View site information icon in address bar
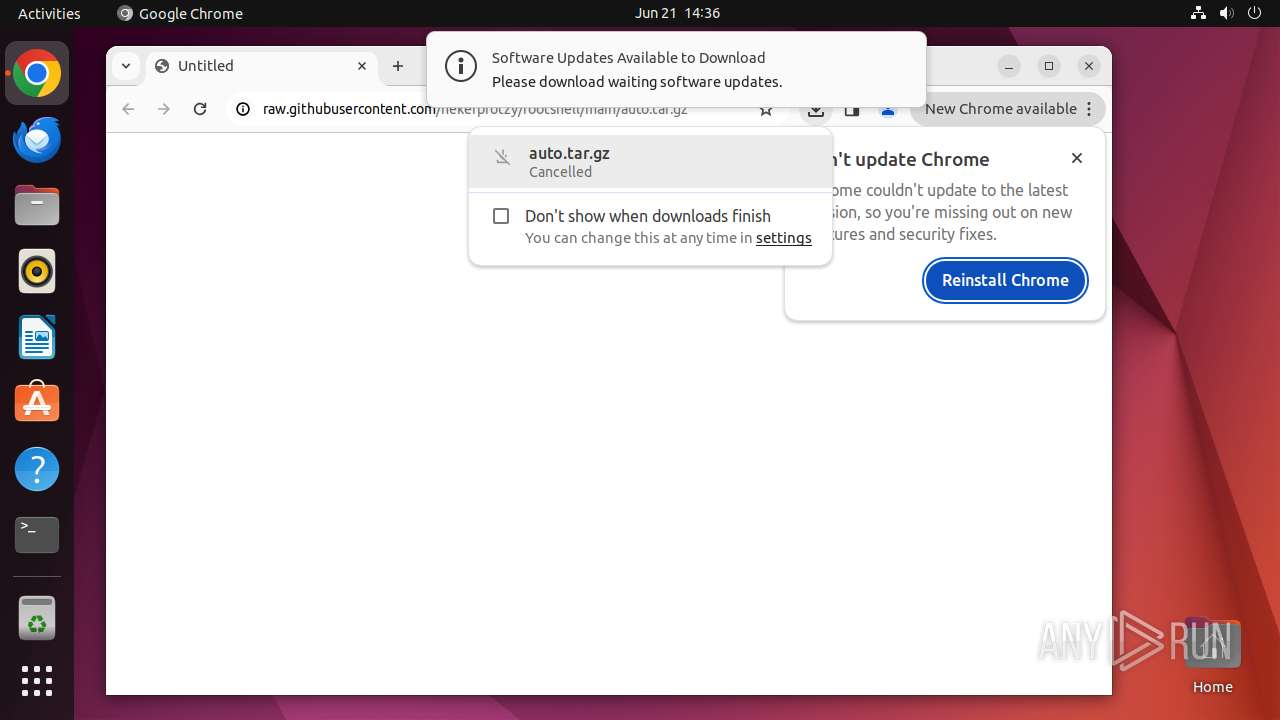1280x720 pixels. [x=242, y=109]
